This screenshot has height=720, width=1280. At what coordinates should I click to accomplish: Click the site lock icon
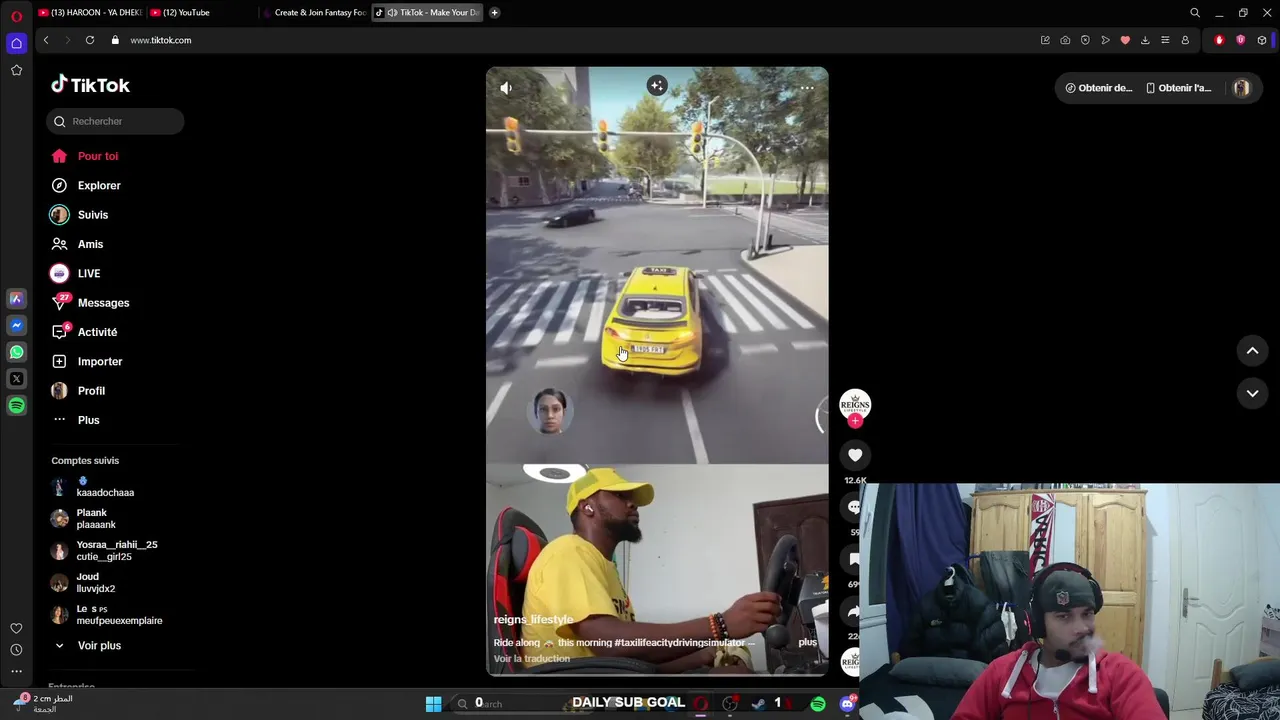pos(115,40)
